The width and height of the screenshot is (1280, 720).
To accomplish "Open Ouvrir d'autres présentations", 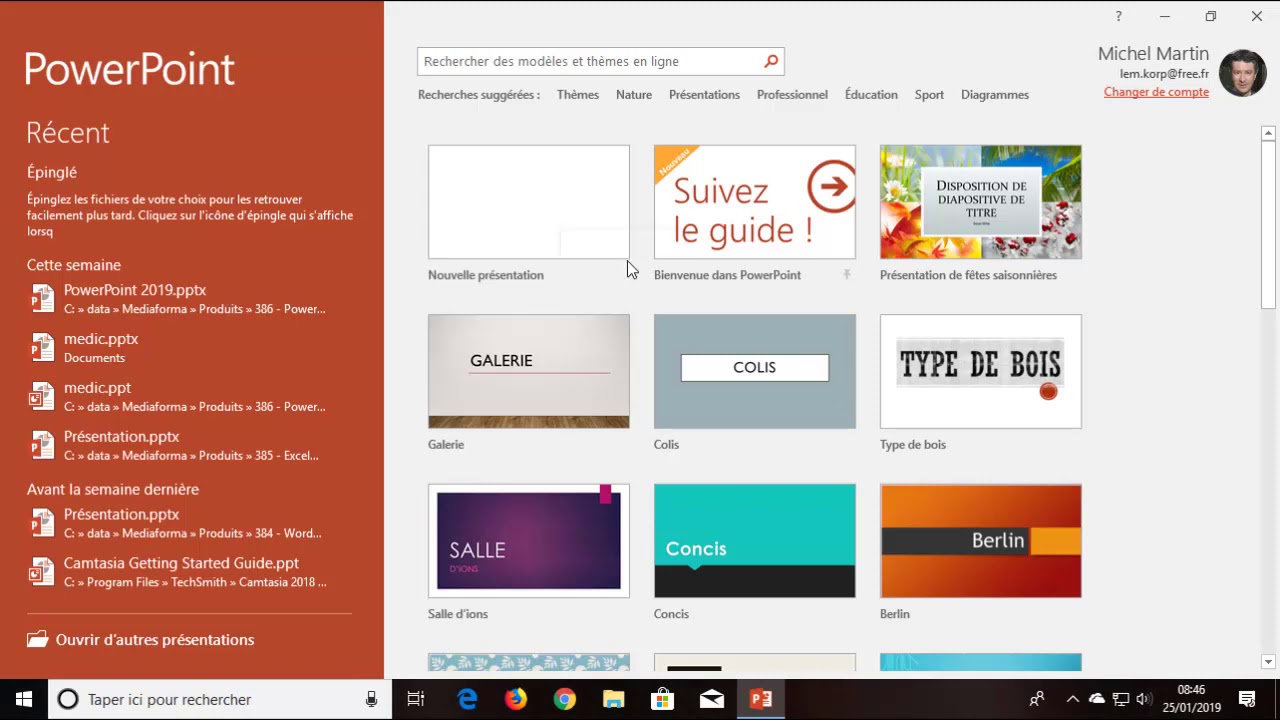I will click(141, 640).
